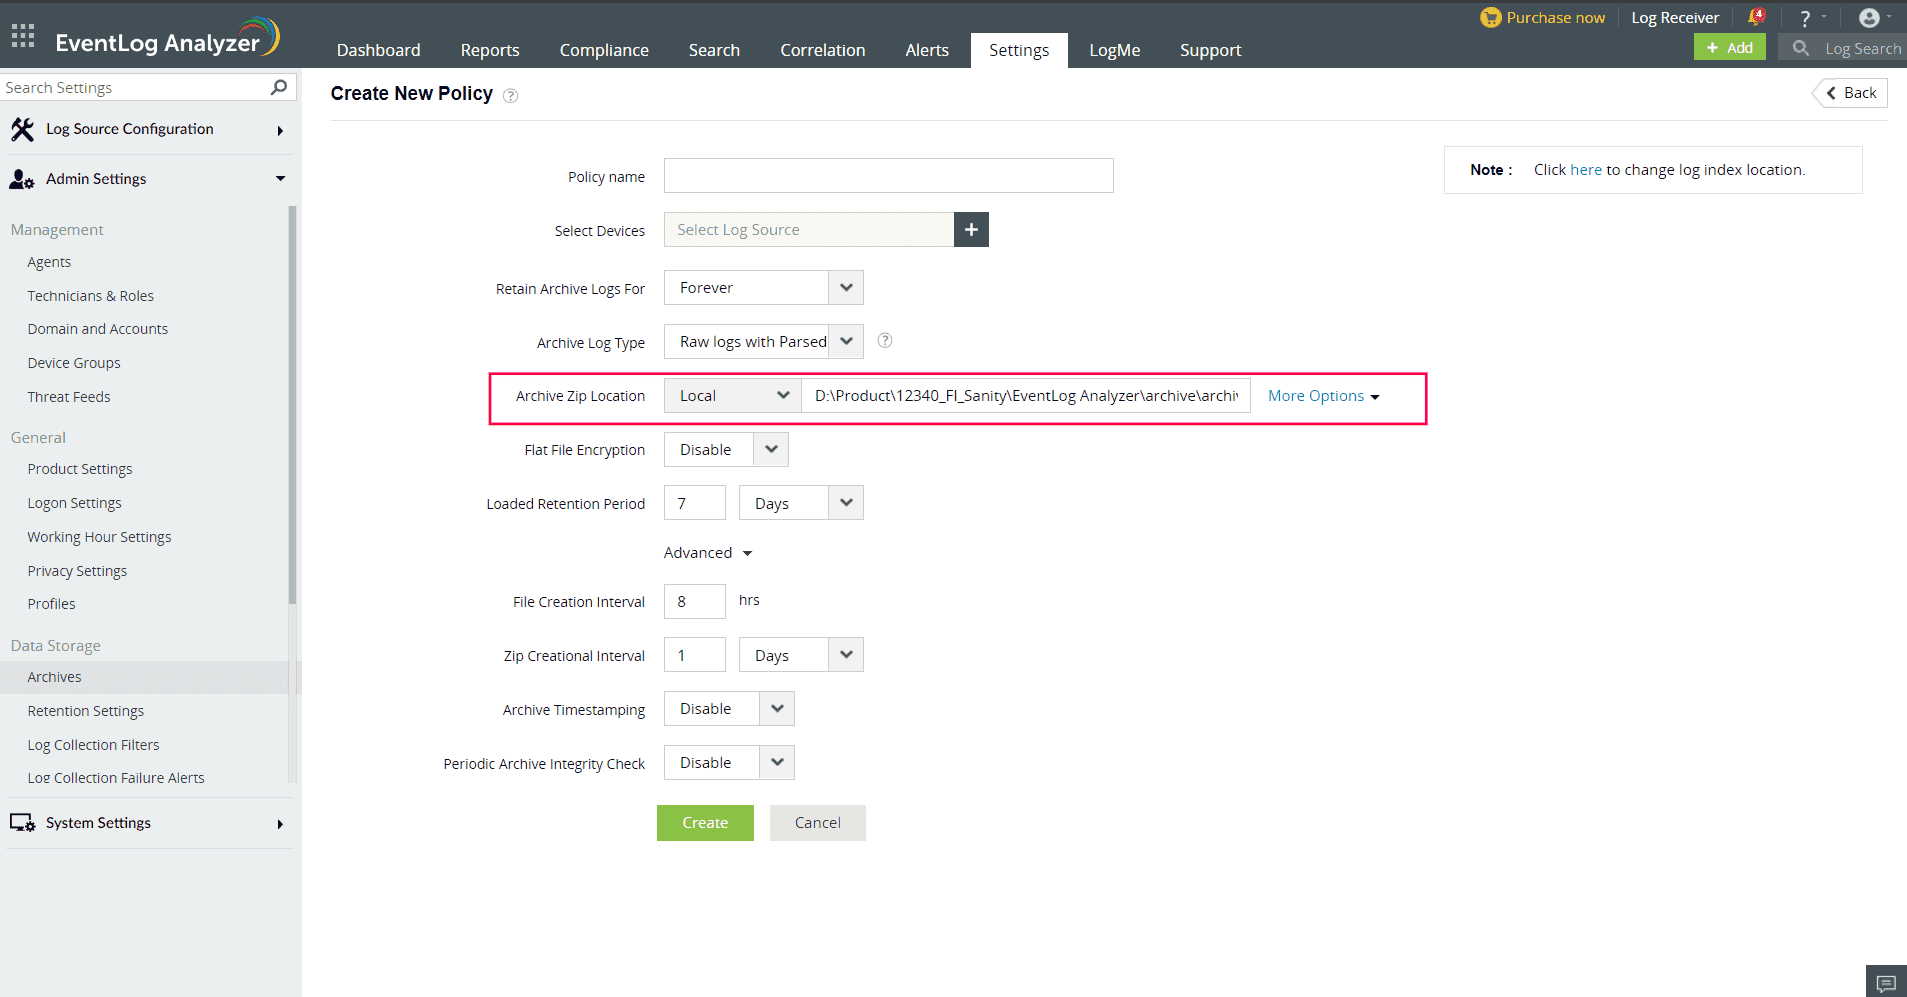This screenshot has width=1907, height=997.
Task: Expand the More Options dropdown
Action: (1322, 395)
